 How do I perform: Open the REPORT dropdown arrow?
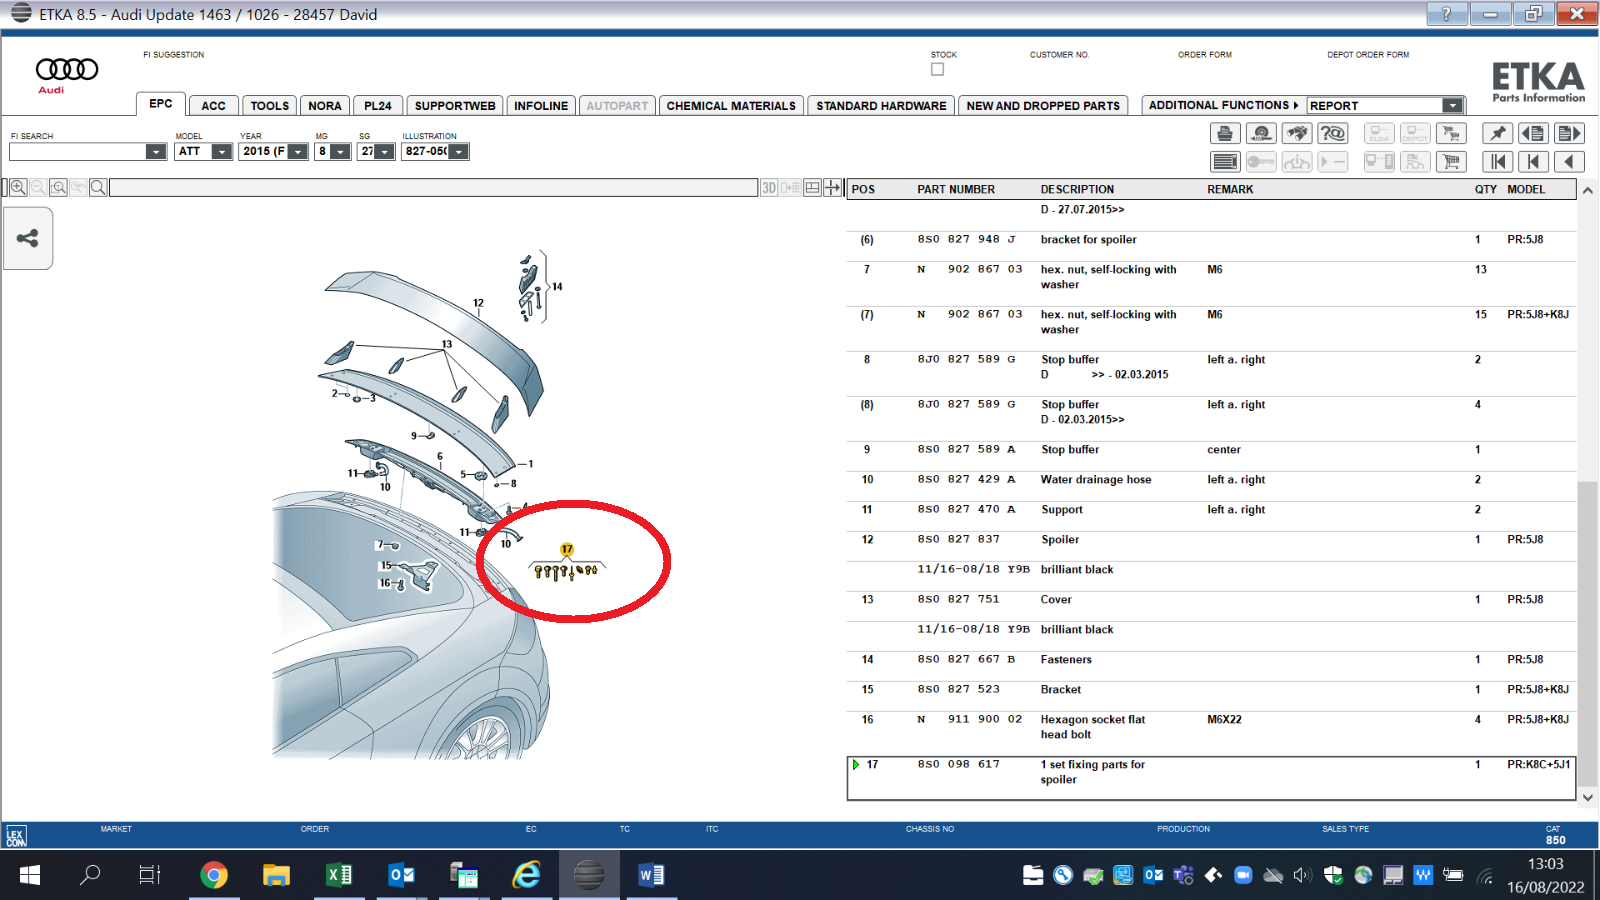coord(1452,106)
